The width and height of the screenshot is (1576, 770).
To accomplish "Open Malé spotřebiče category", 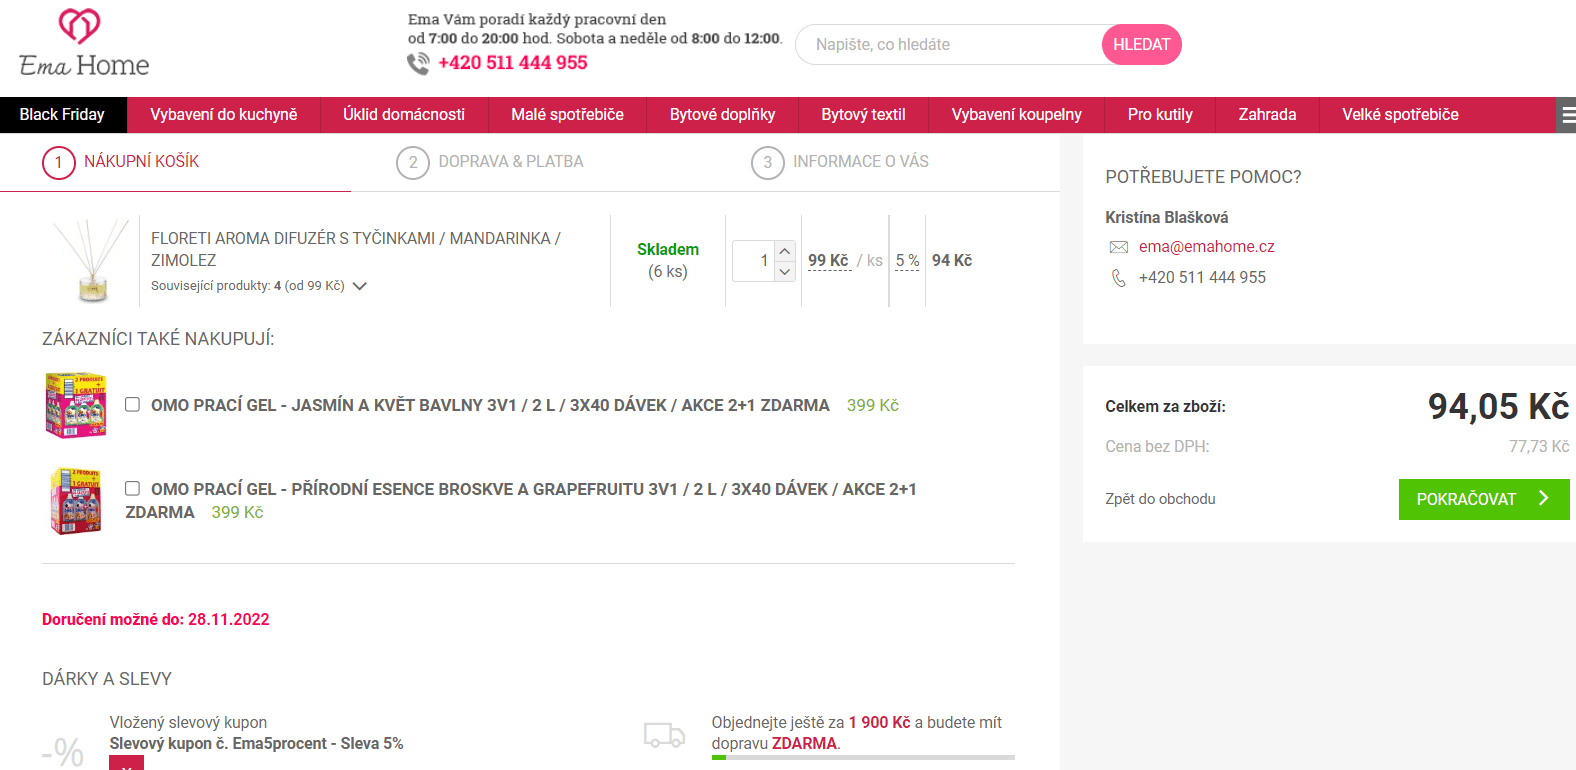I will [x=567, y=115].
